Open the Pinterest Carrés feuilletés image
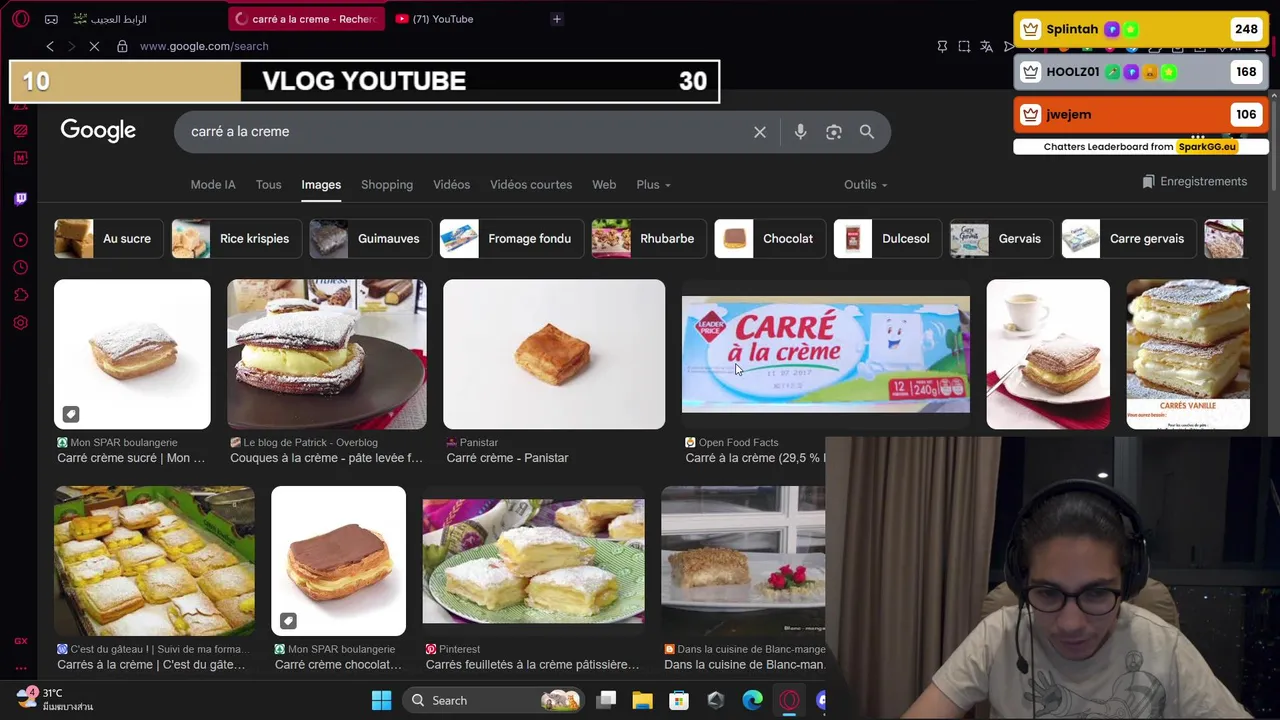The image size is (1280, 720). 533,561
